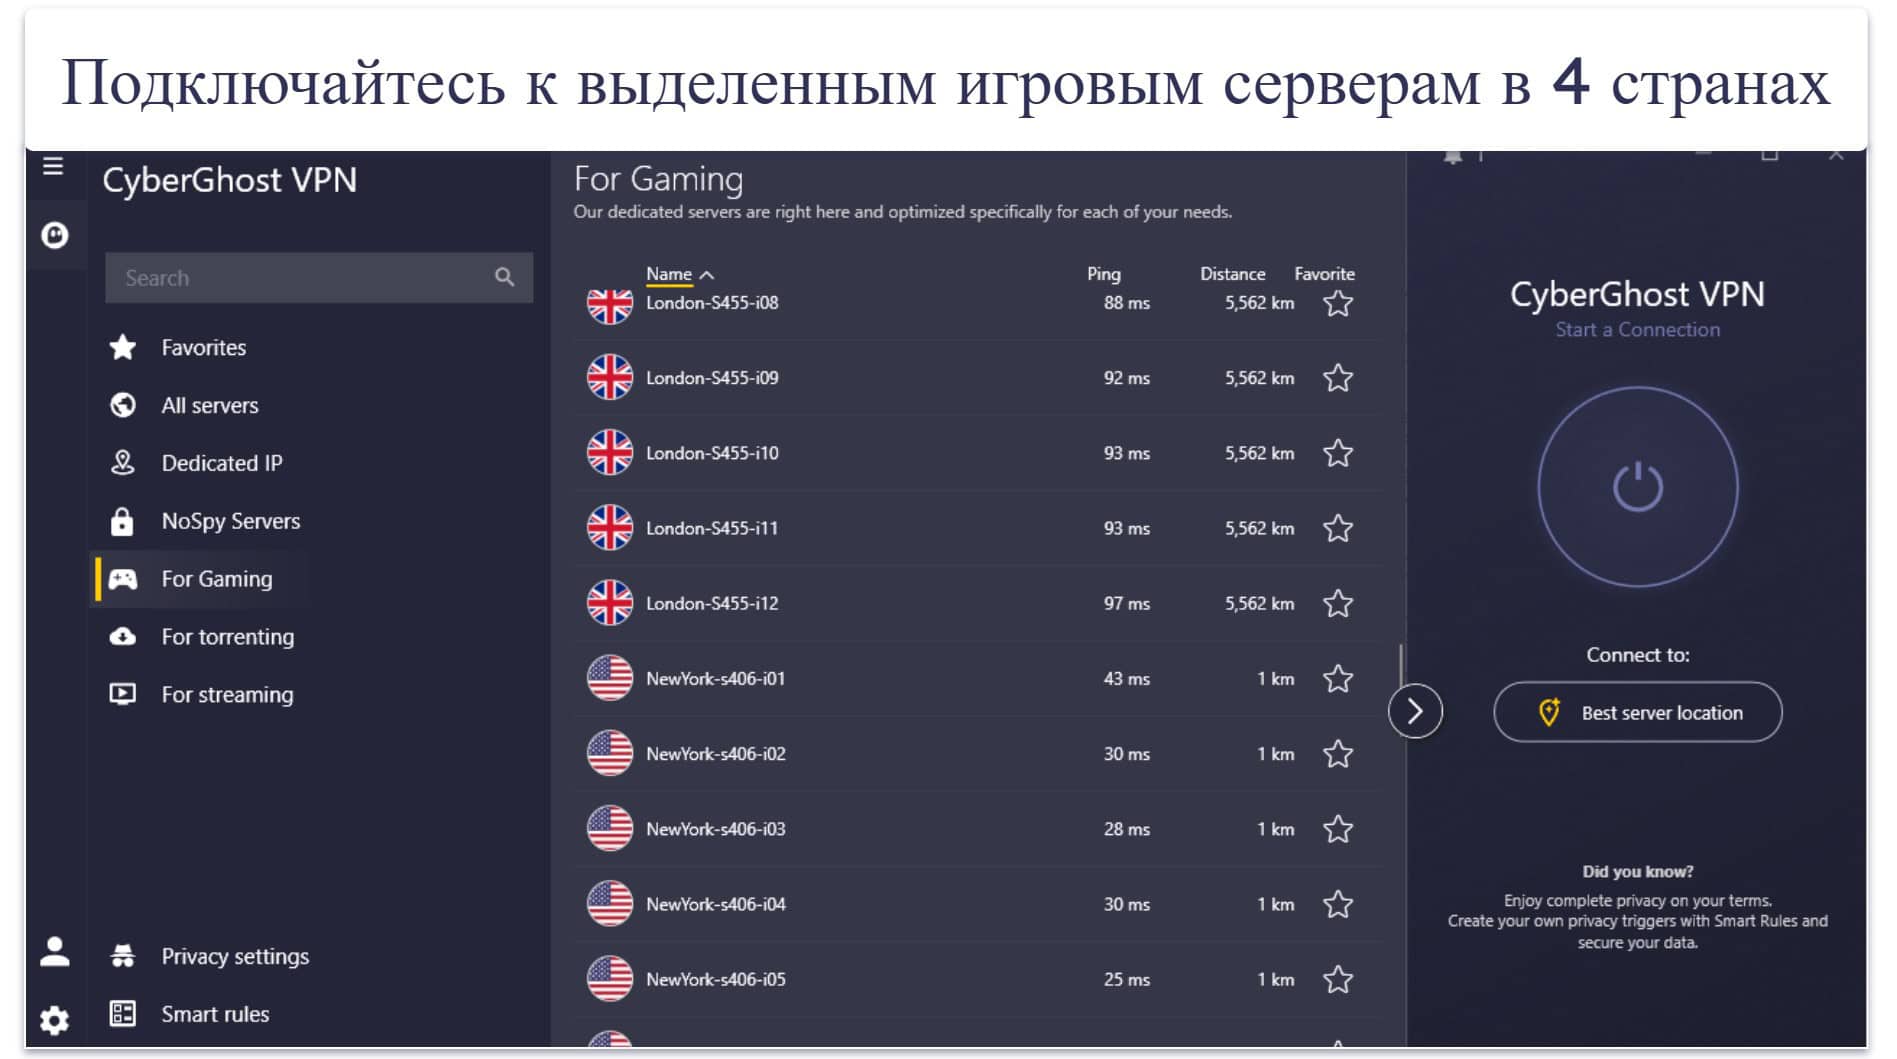Focus the Search input field
This screenshot has height=1059, width=1897.
coord(319,277)
